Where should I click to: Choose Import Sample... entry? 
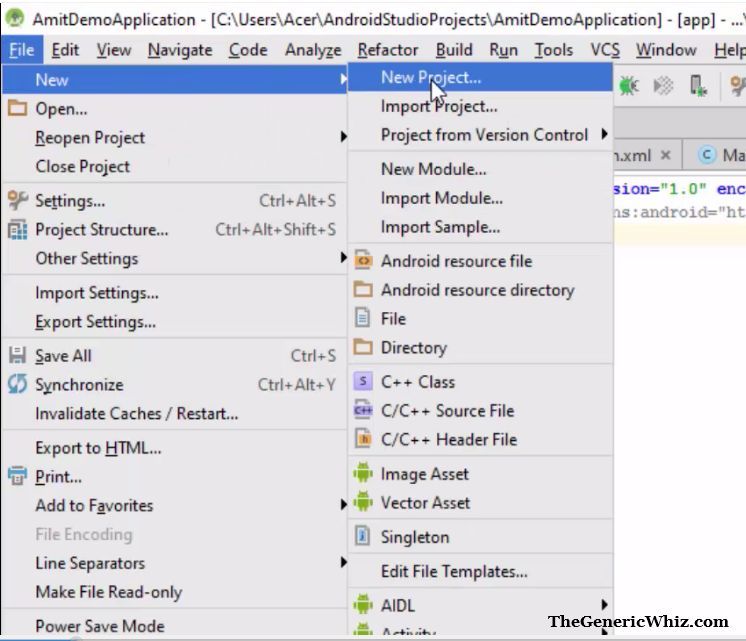[x=480, y=227]
